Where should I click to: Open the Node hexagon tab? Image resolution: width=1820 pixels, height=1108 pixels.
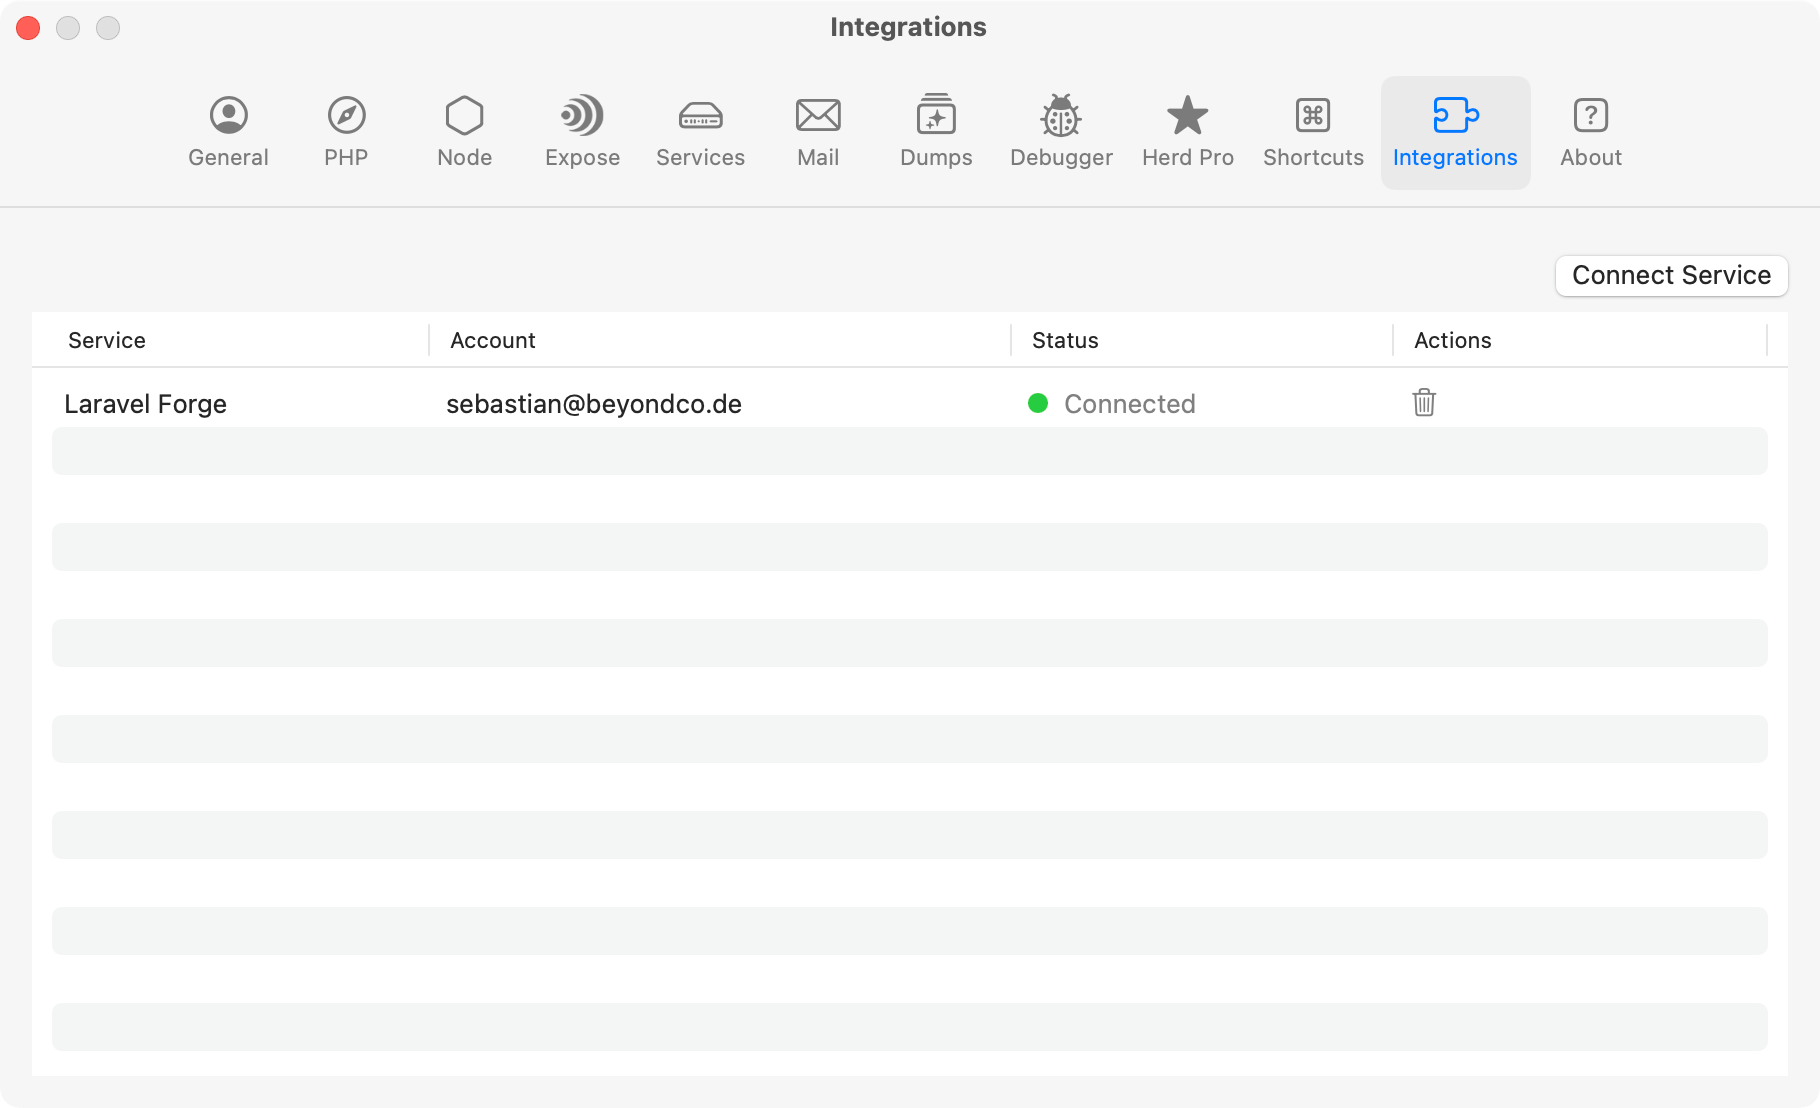[x=464, y=132]
